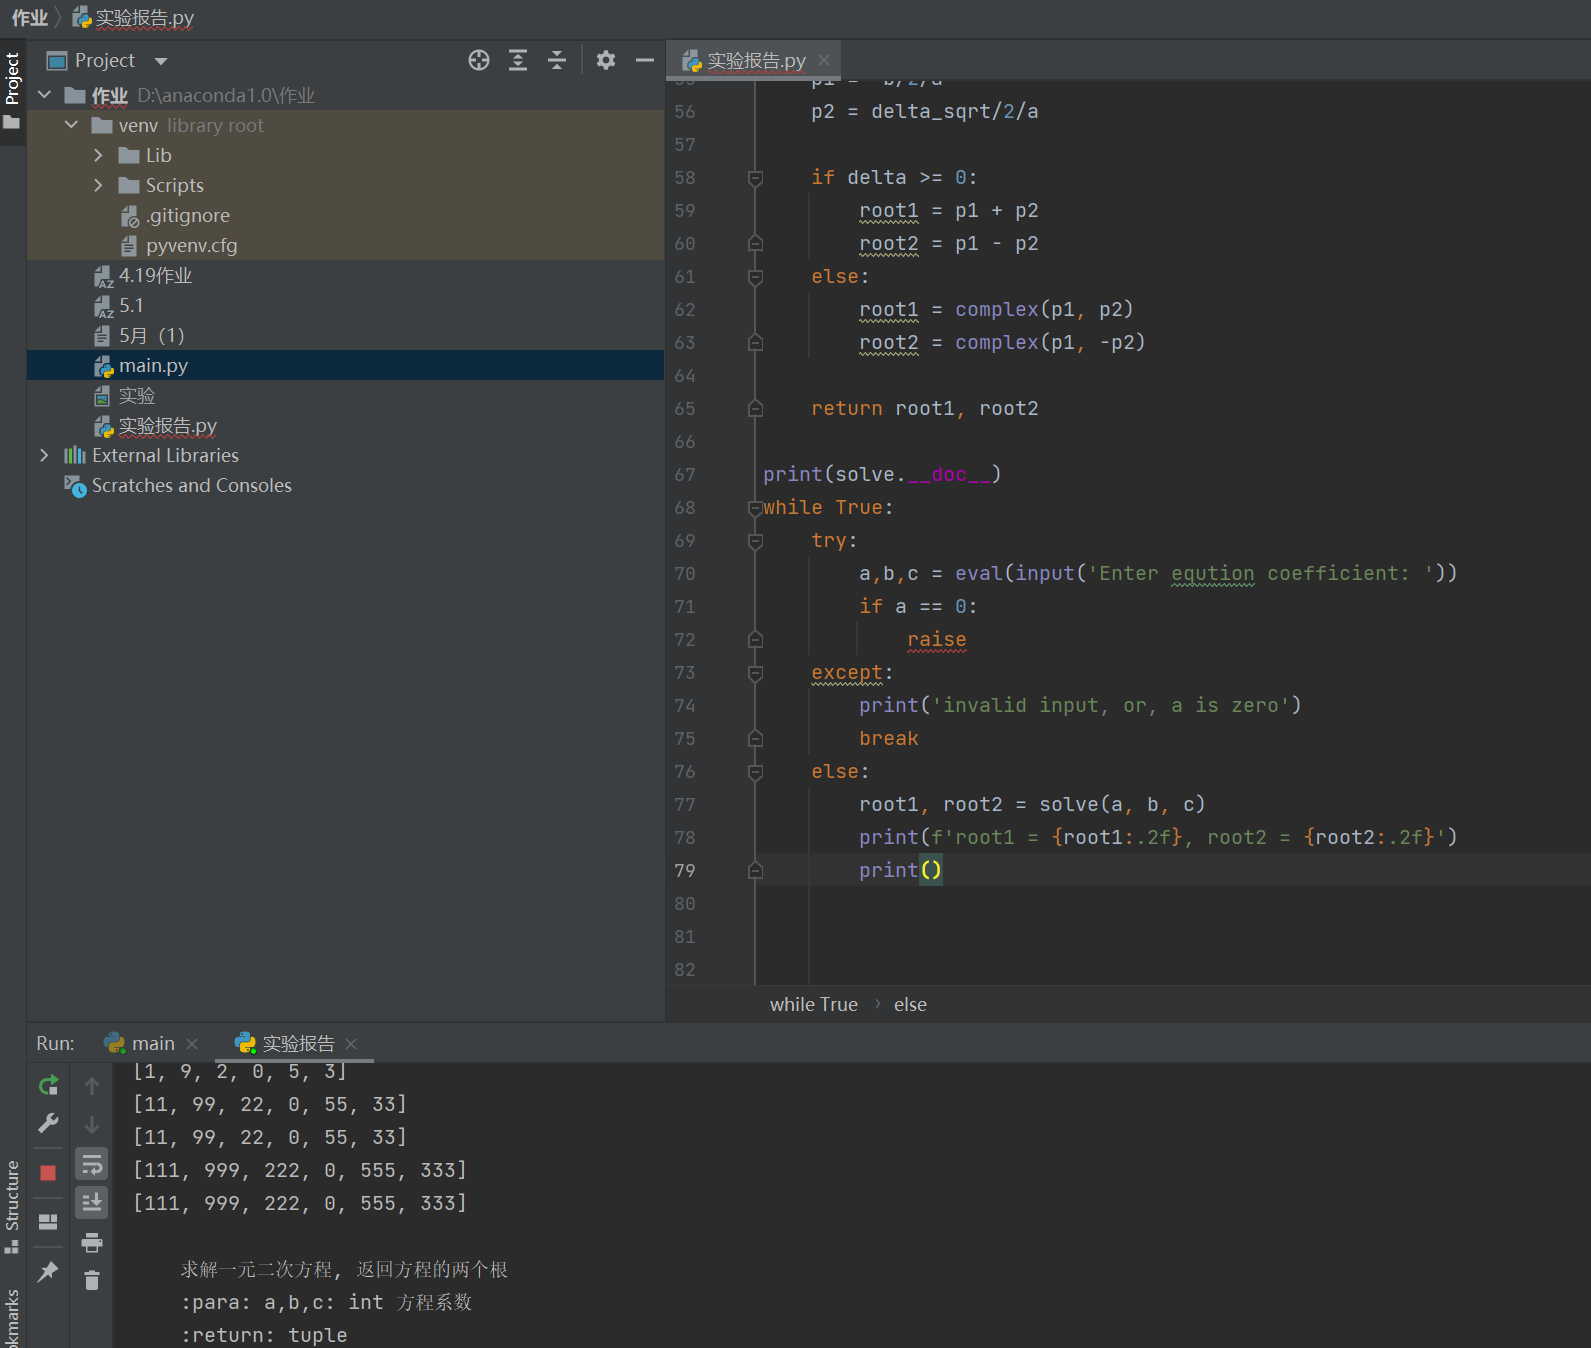Screen dimensions: 1591x1348
Task: Toggle scroll to end in Run console
Action: click(x=92, y=1203)
